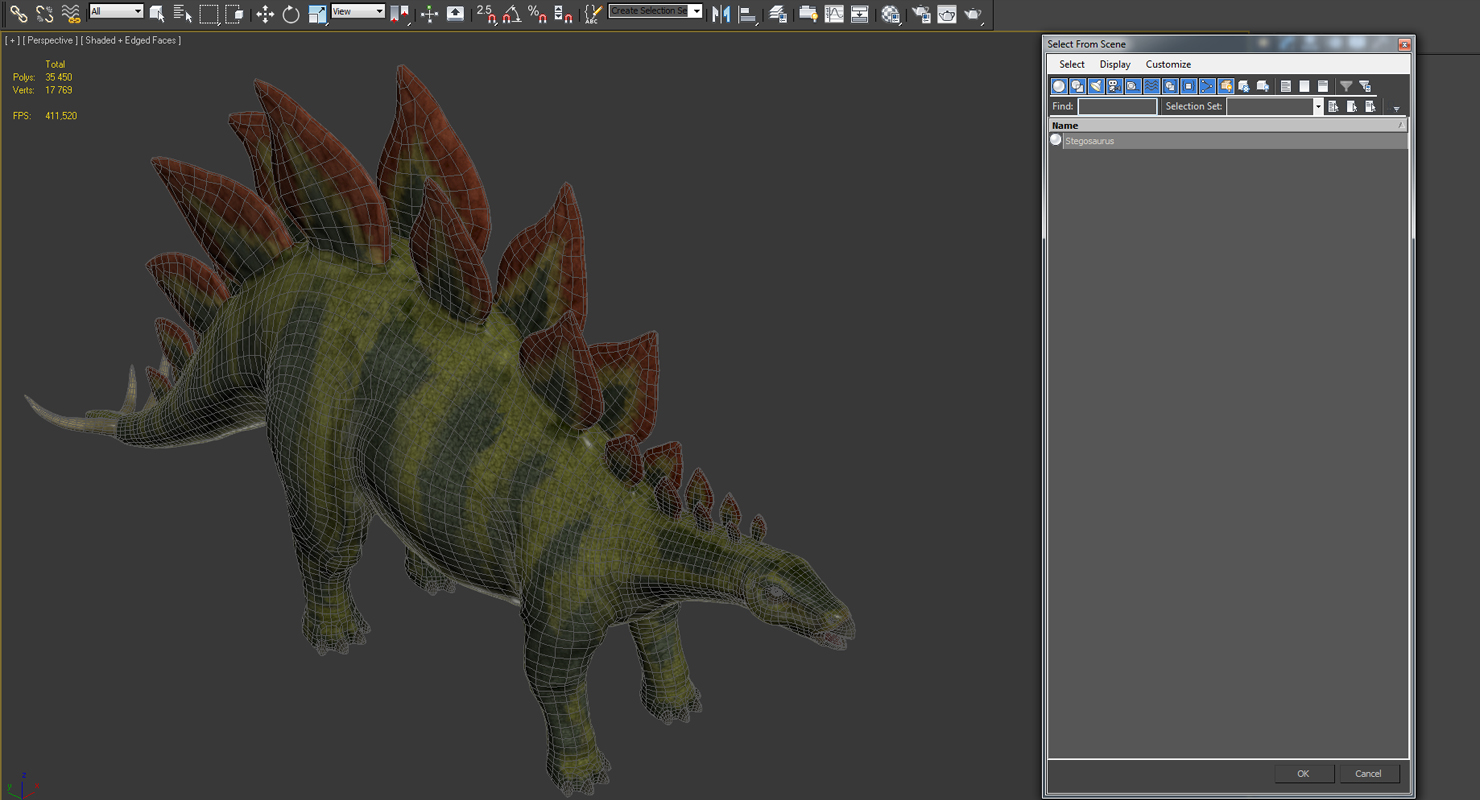Screen dimensions: 1480x800
Task: Select the Stegosaurus row in the list
Action: click(x=1227, y=141)
